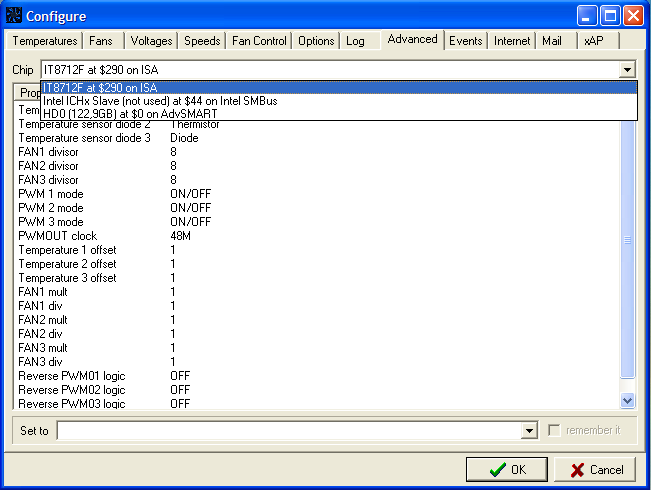Select the PWMOUT clock row
Screen dimensions: 651x490
tap(318, 236)
